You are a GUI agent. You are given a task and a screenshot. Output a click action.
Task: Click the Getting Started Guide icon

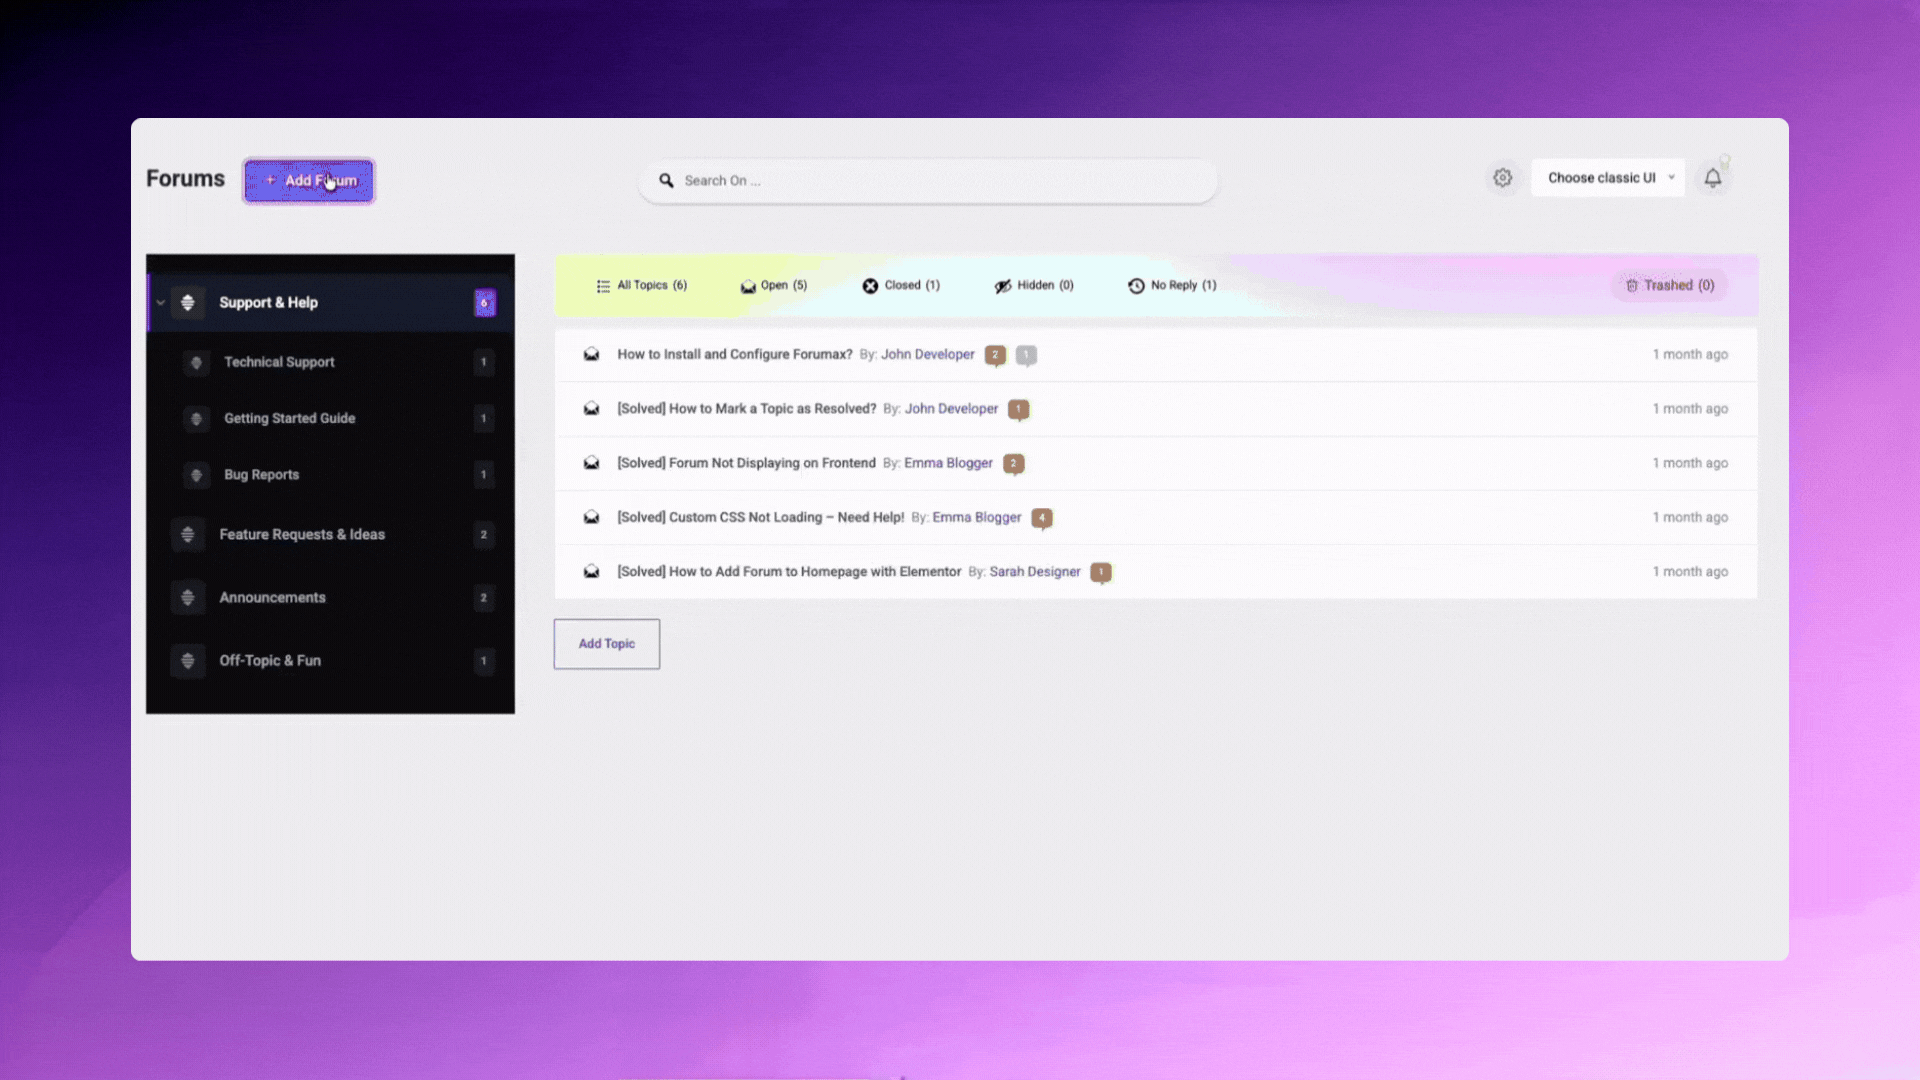tap(197, 418)
